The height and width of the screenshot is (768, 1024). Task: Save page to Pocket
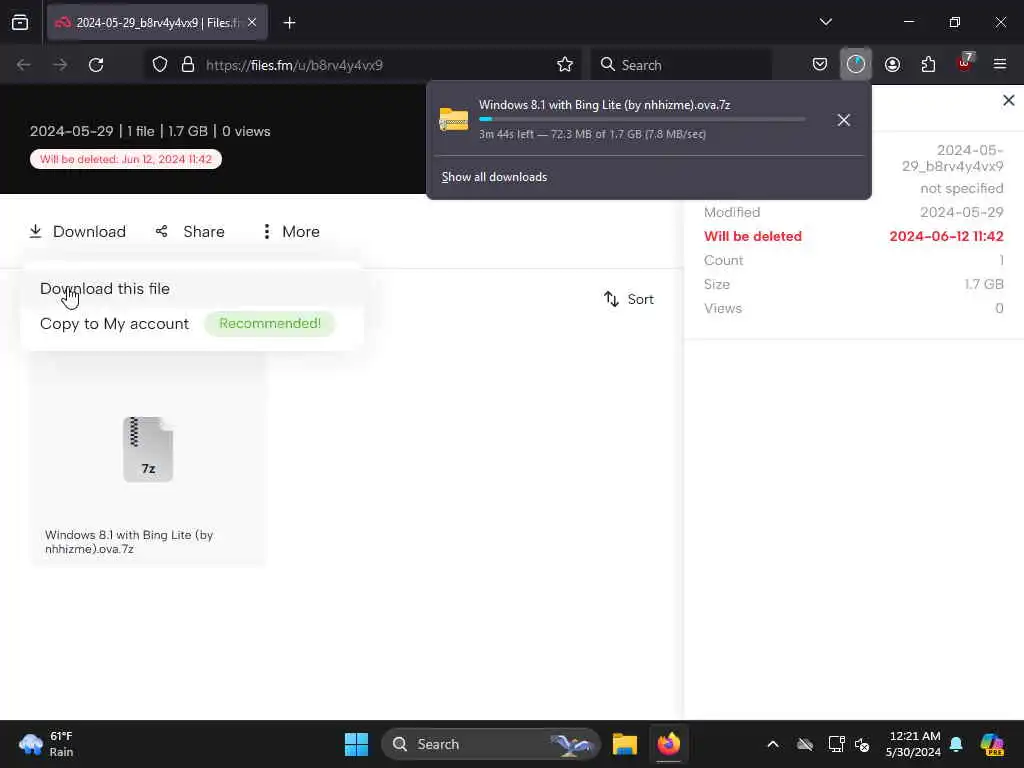coord(820,64)
